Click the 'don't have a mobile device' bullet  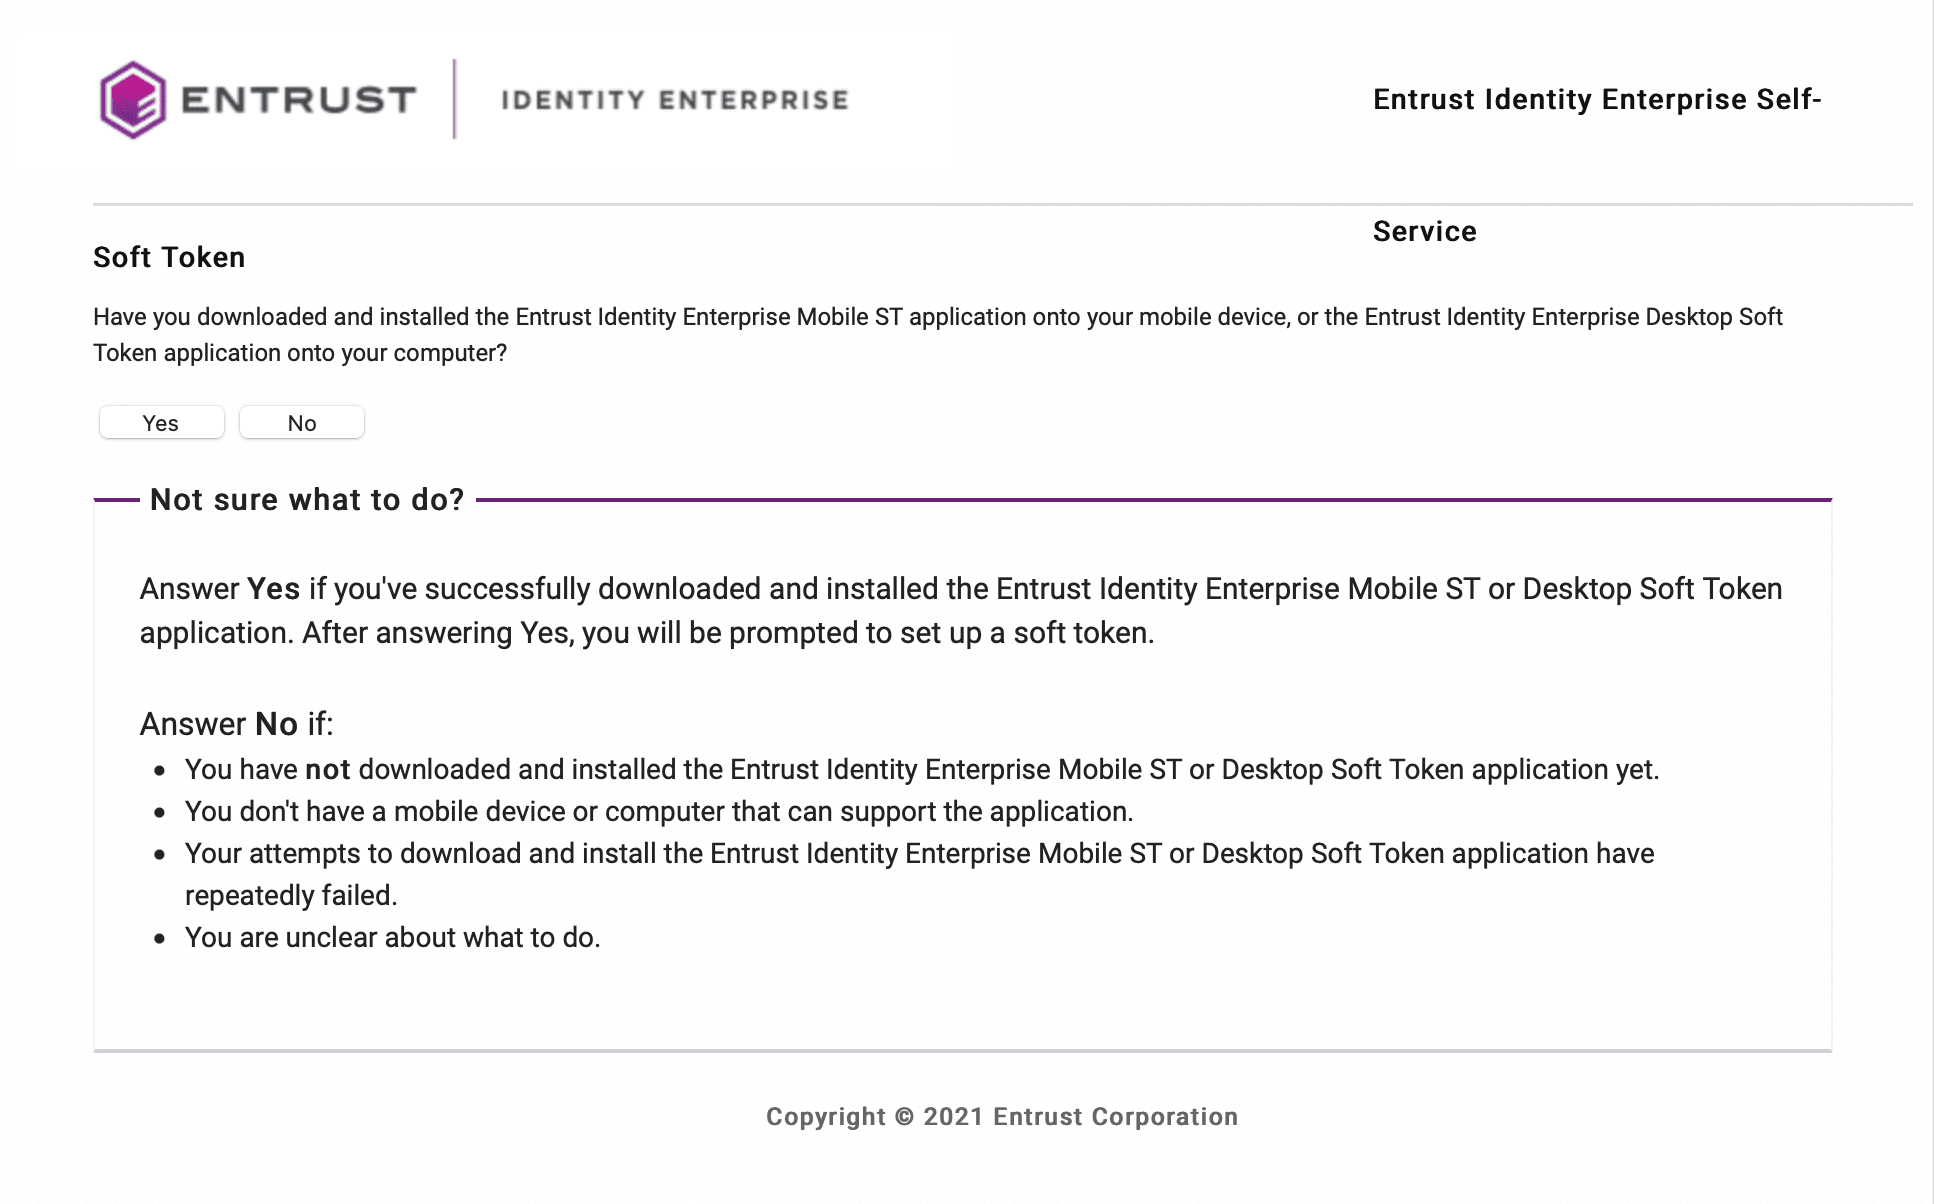click(658, 811)
